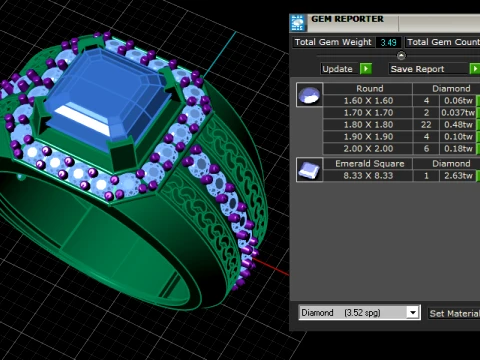Click the 0.18tw weight cell

click(x=458, y=149)
